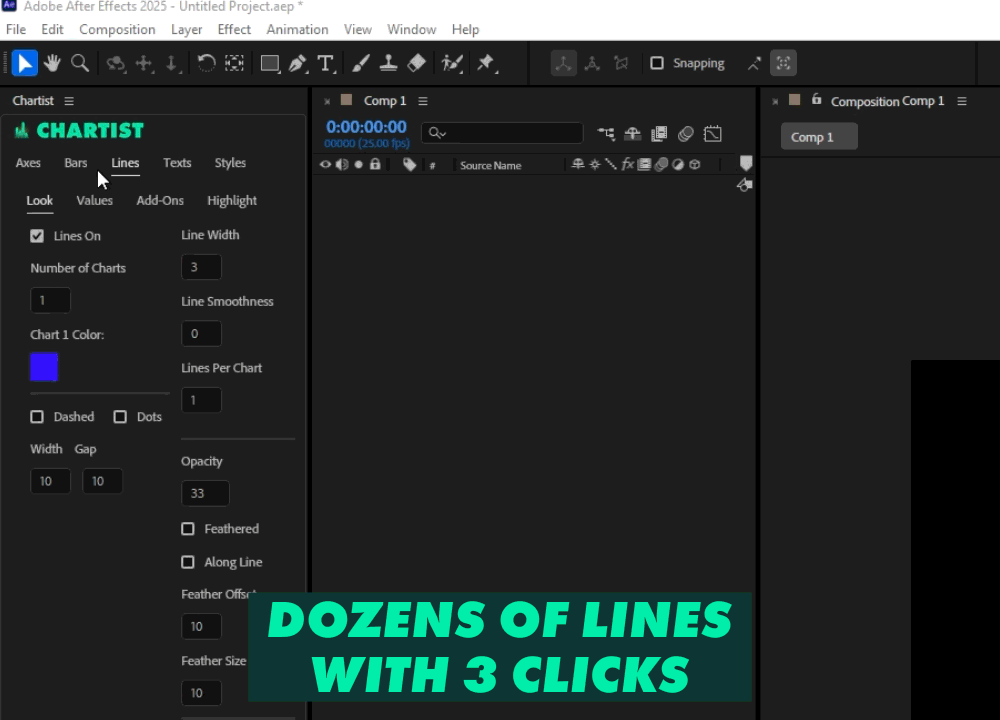Enable the Snapping checkbox
Screen dimensions: 1000x720
pyautogui.click(x=657, y=63)
